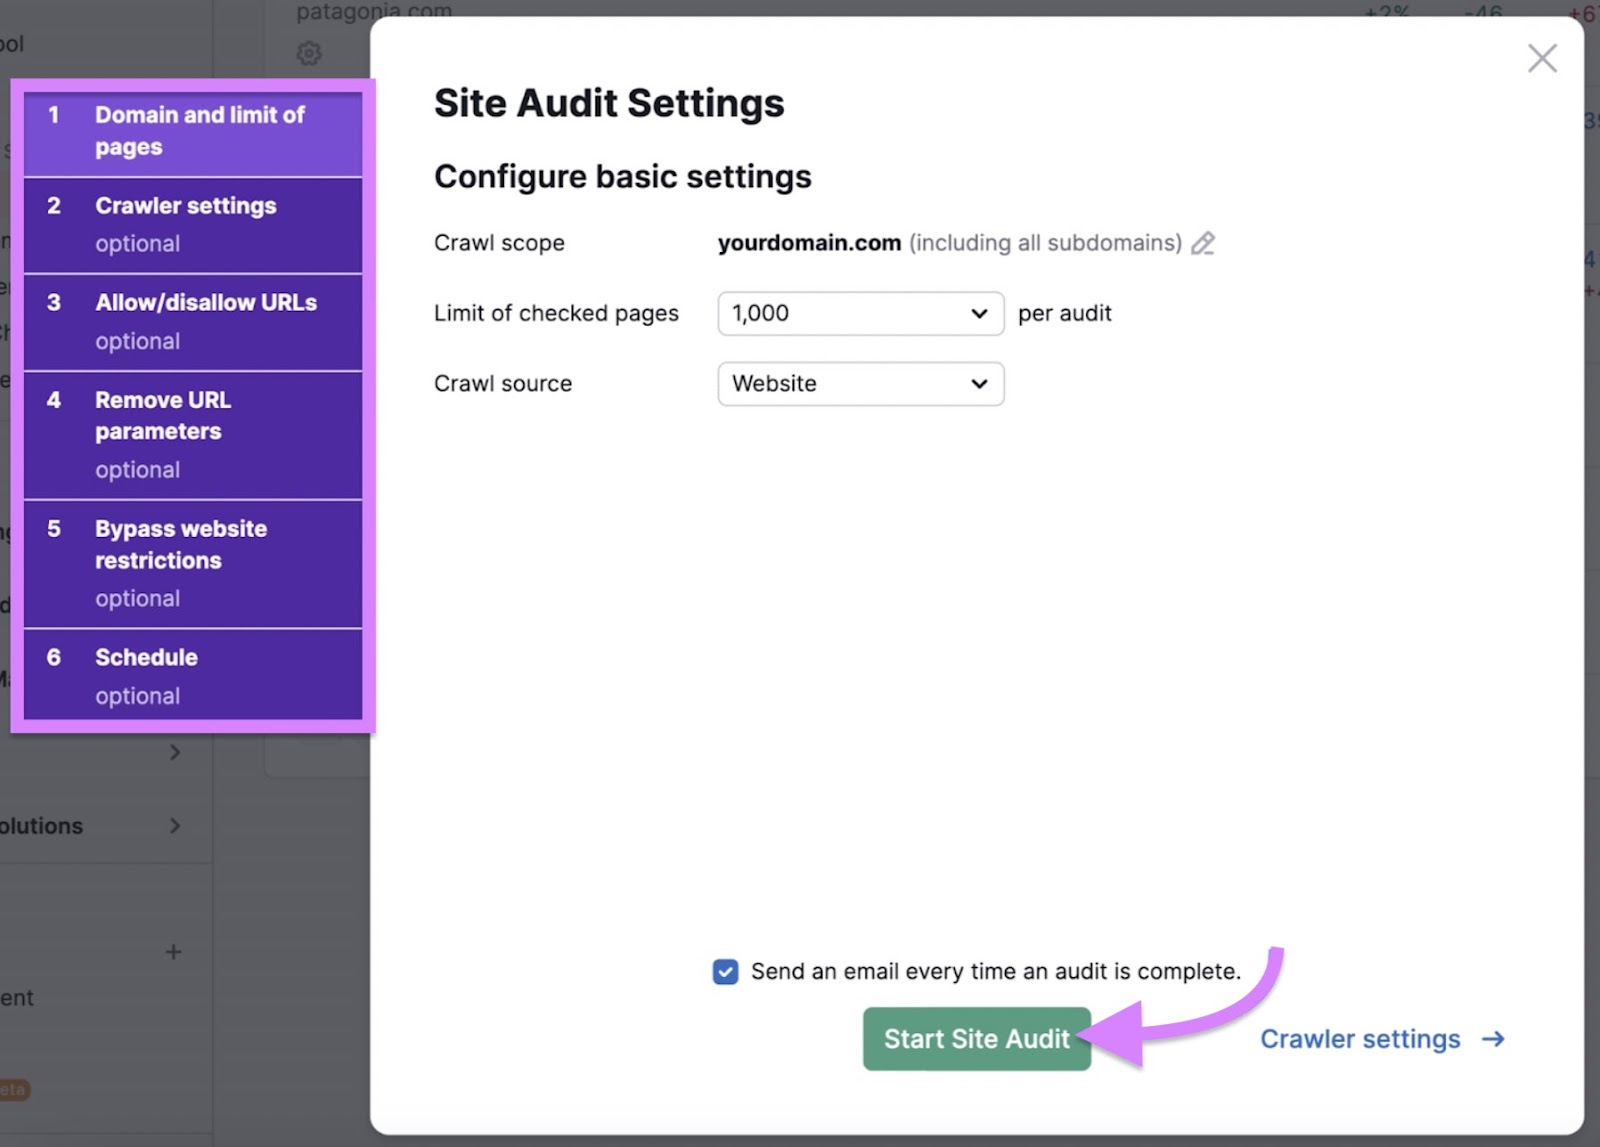Go to step 6 'Schedule'
This screenshot has height=1147, width=1600.
click(192, 675)
